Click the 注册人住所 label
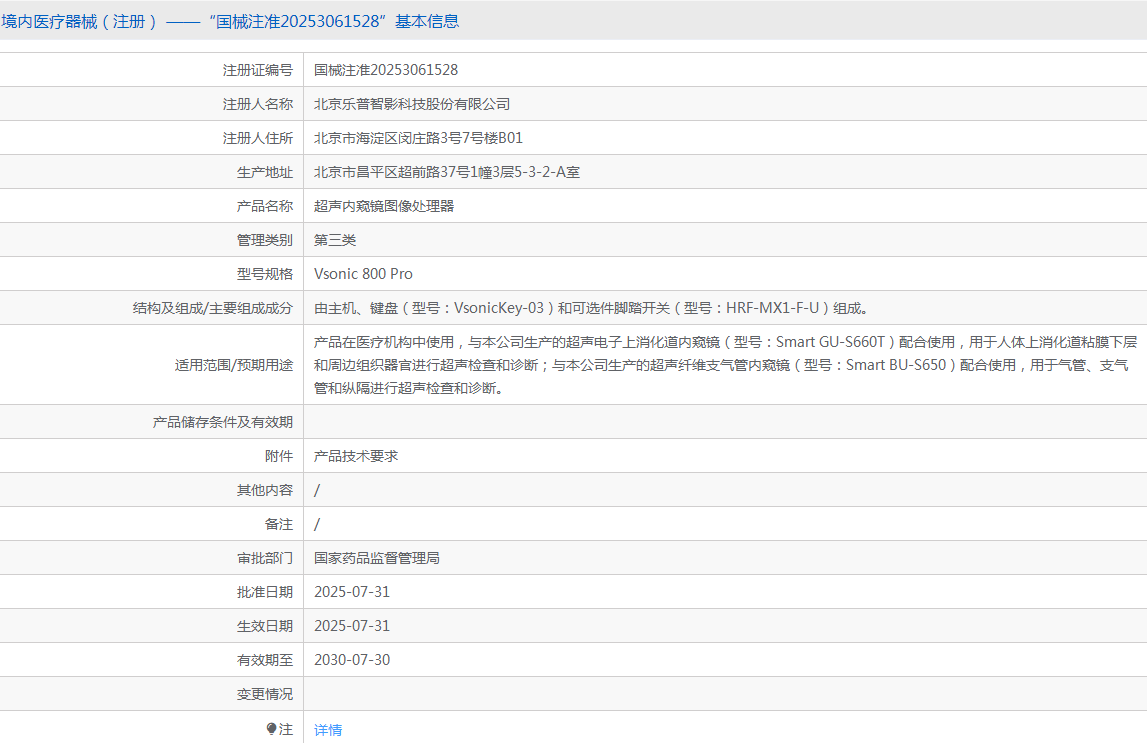 257,137
